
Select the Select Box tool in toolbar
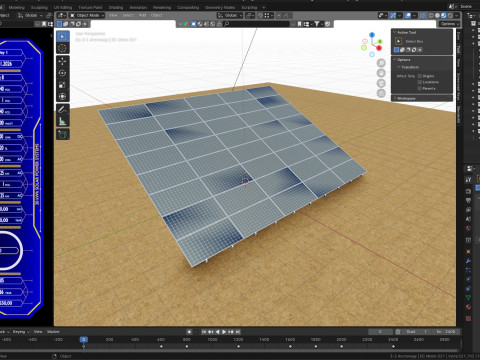click(62, 36)
